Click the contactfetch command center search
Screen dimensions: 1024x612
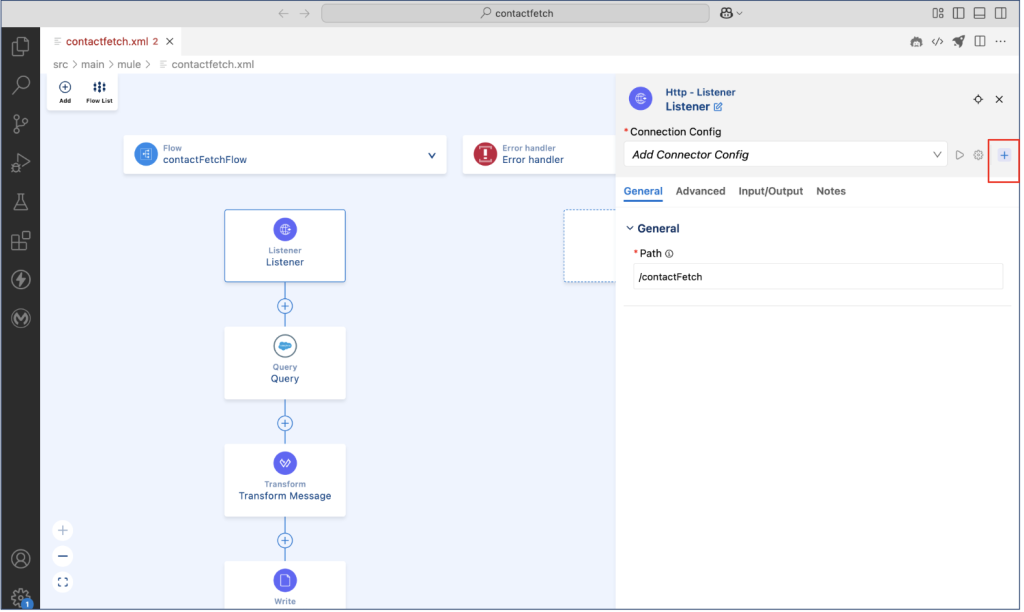[x=515, y=13]
